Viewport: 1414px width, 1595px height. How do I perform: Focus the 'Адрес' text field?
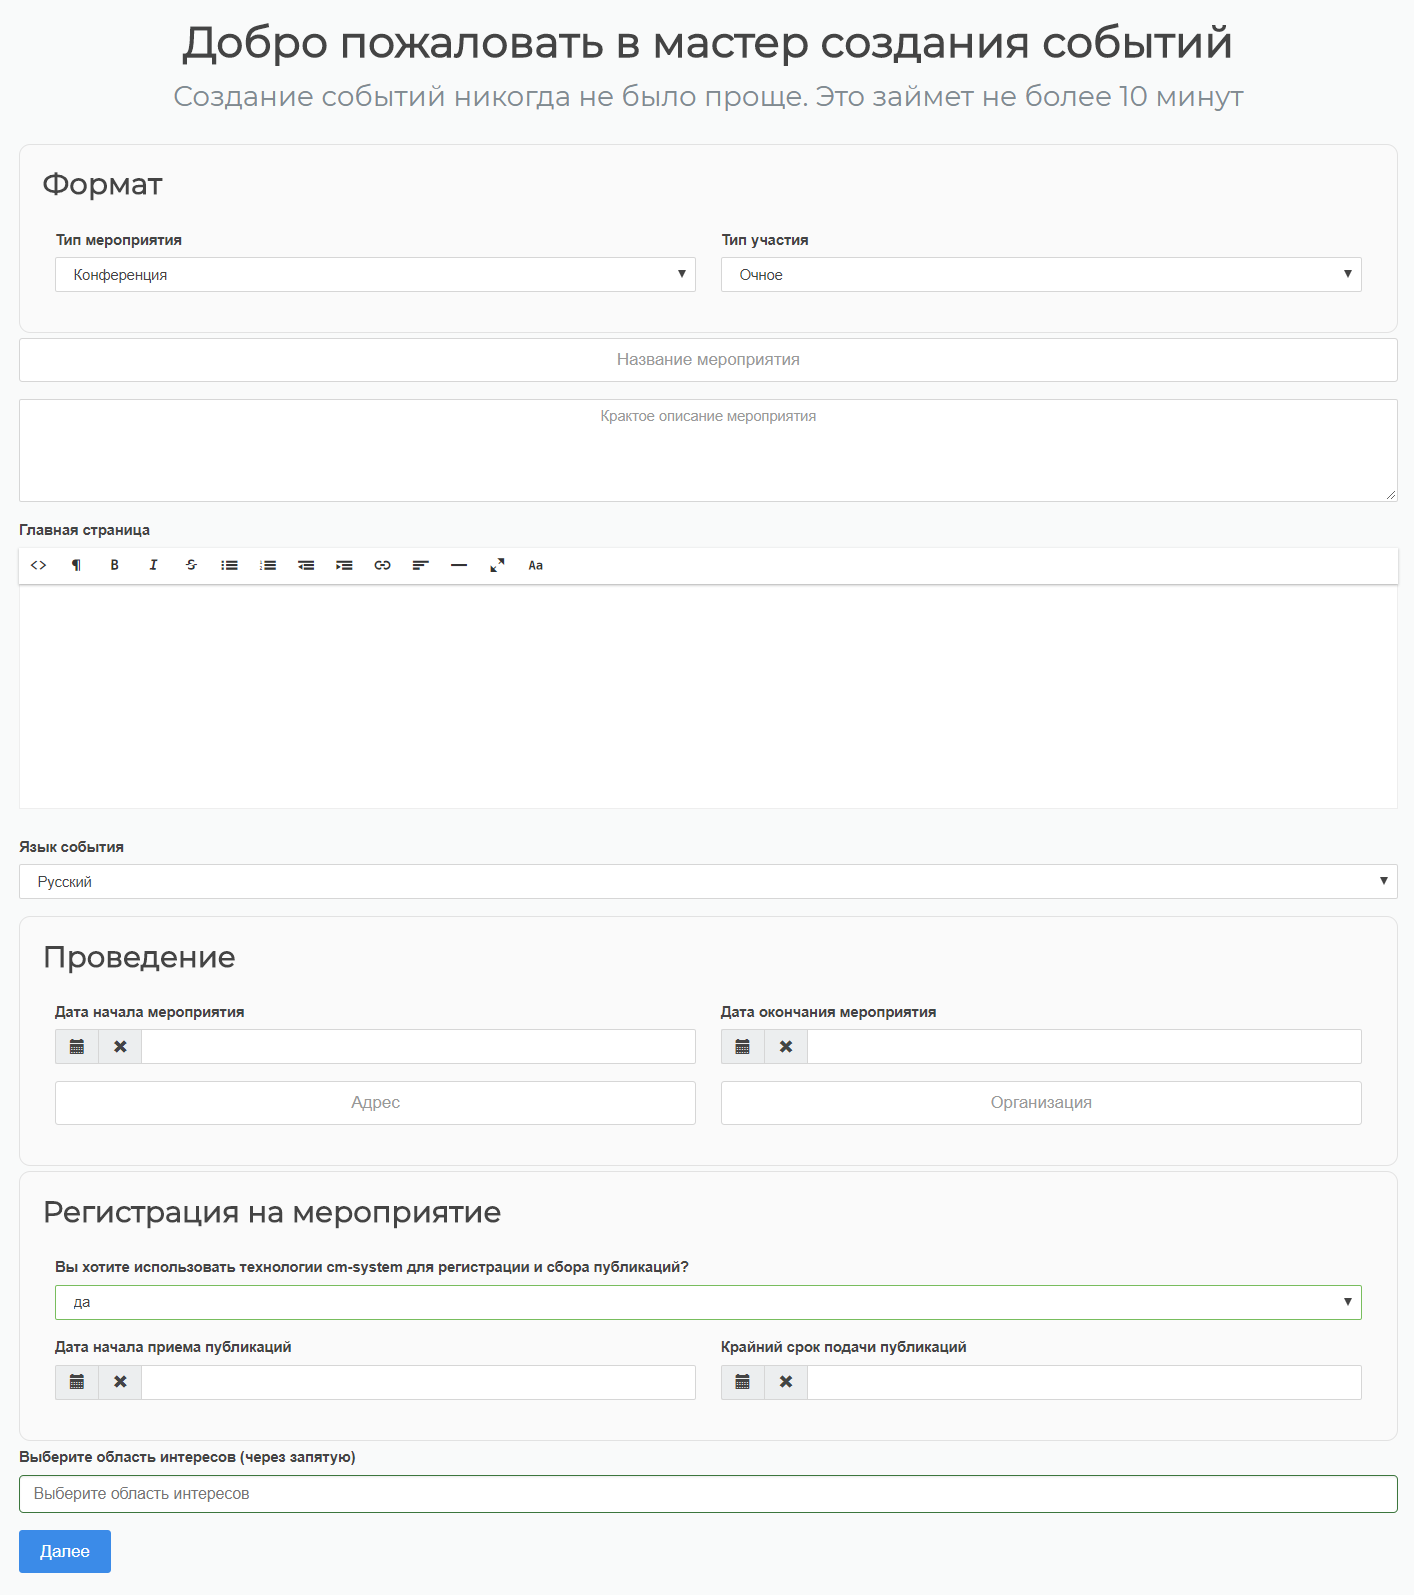coord(375,1103)
